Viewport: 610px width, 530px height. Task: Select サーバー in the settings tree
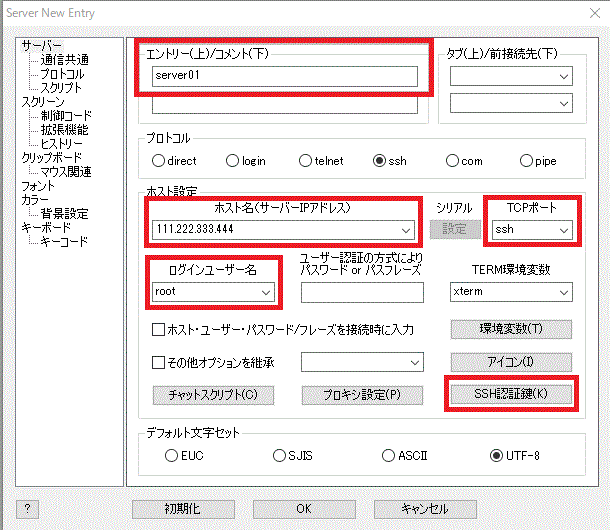pyautogui.click(x=42, y=46)
